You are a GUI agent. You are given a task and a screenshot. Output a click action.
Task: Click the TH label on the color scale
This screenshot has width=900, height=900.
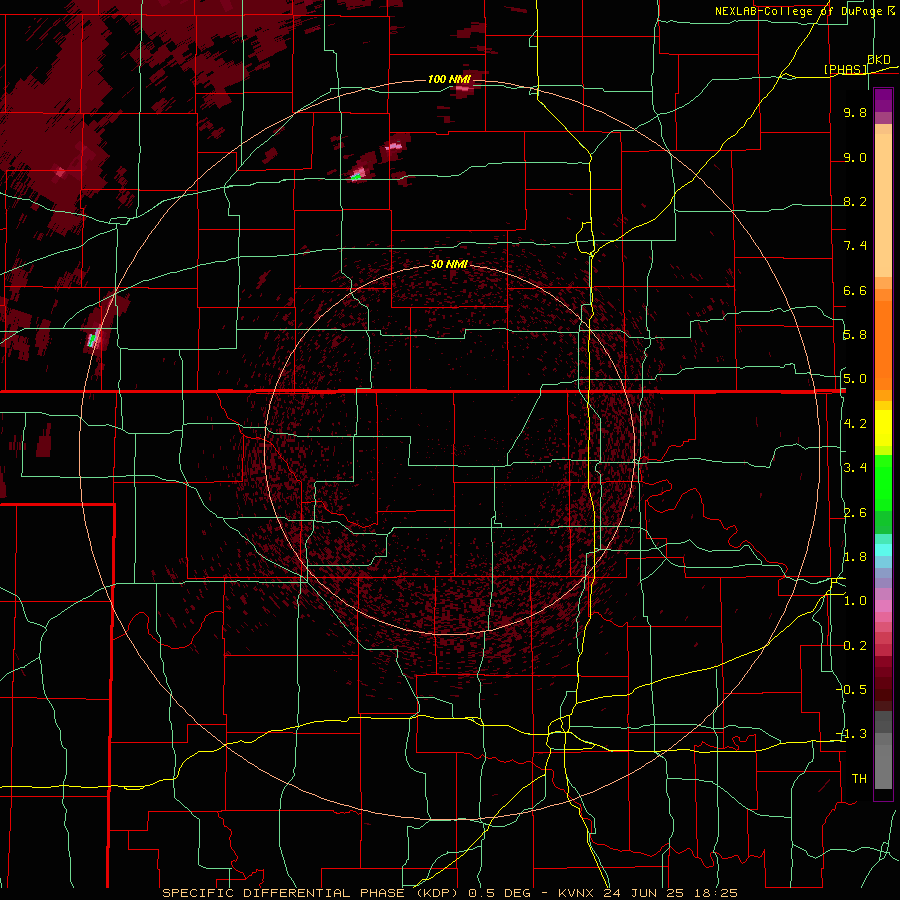pos(859,779)
